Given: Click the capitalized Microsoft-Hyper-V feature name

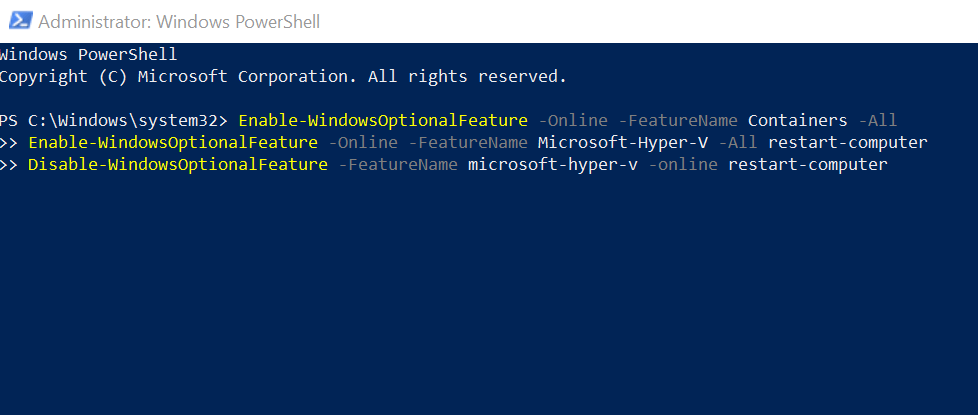Looking at the screenshot, I should tap(623, 143).
